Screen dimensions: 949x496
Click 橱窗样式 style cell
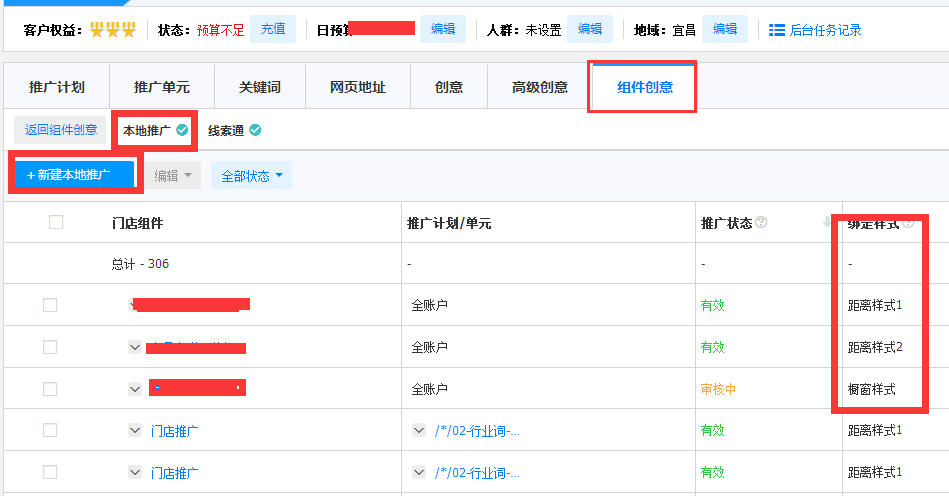click(872, 389)
